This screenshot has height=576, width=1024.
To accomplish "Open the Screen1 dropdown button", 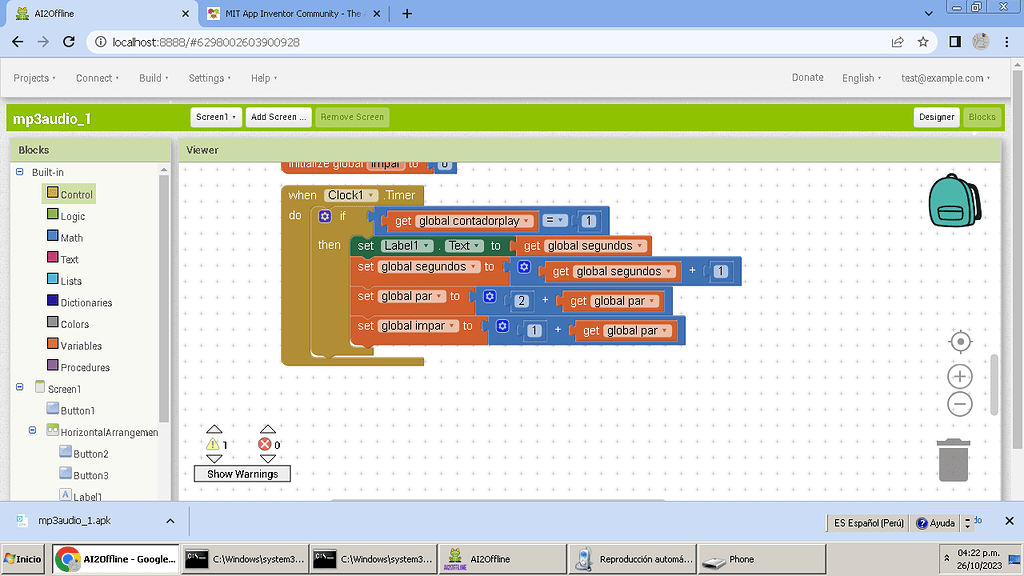I will coord(216,117).
